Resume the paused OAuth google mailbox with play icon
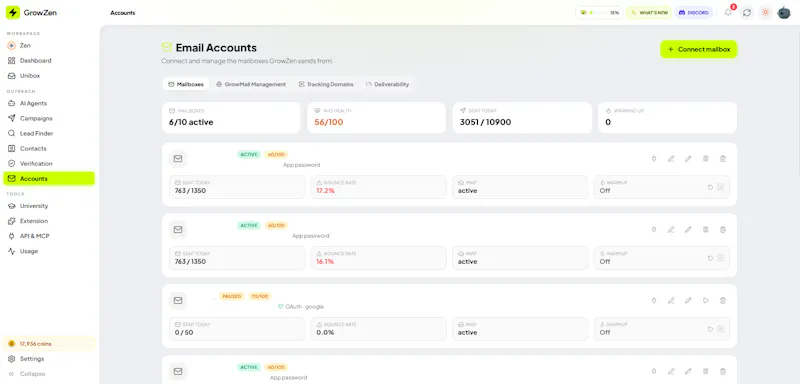This screenshot has width=800, height=384. click(x=706, y=300)
